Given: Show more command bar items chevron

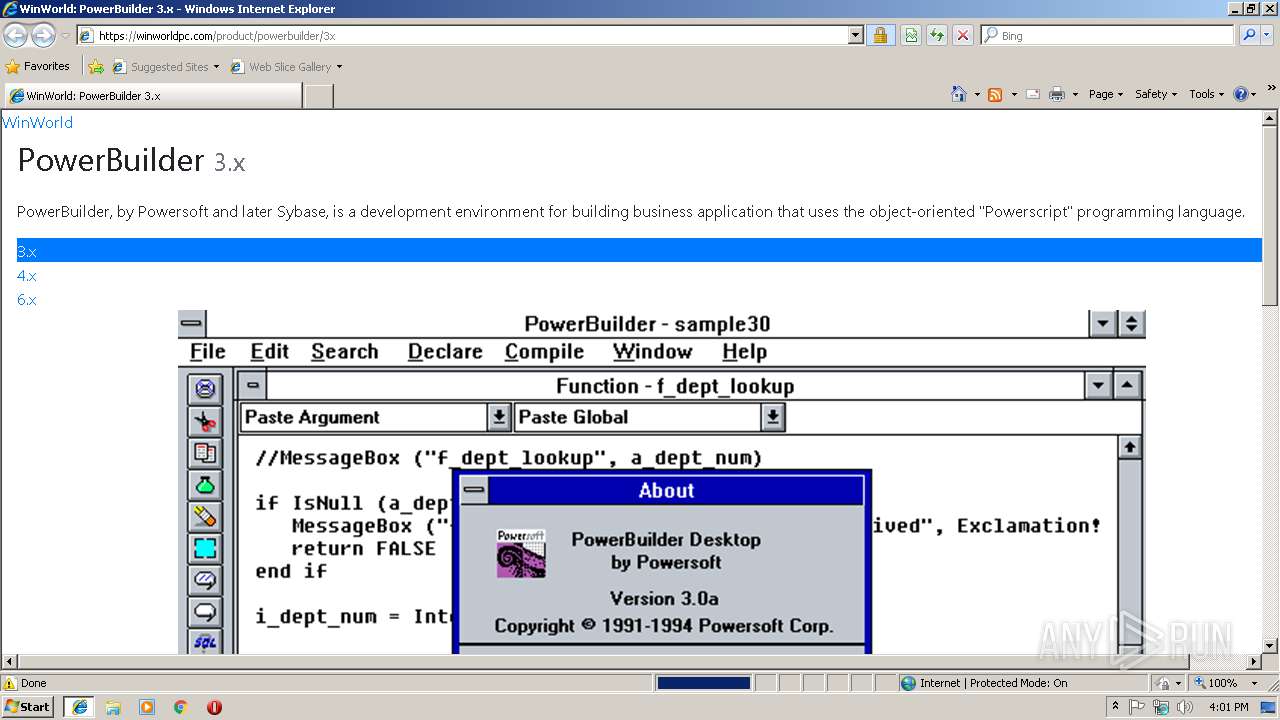Looking at the screenshot, I should coord(1271,90).
